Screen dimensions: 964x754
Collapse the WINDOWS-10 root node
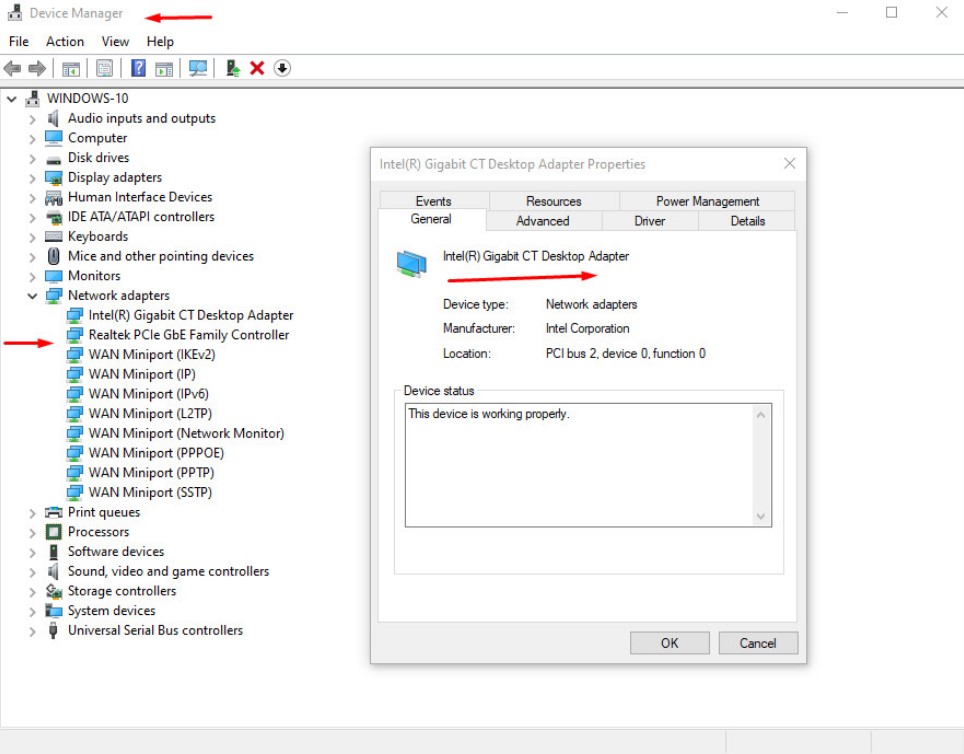tap(12, 98)
